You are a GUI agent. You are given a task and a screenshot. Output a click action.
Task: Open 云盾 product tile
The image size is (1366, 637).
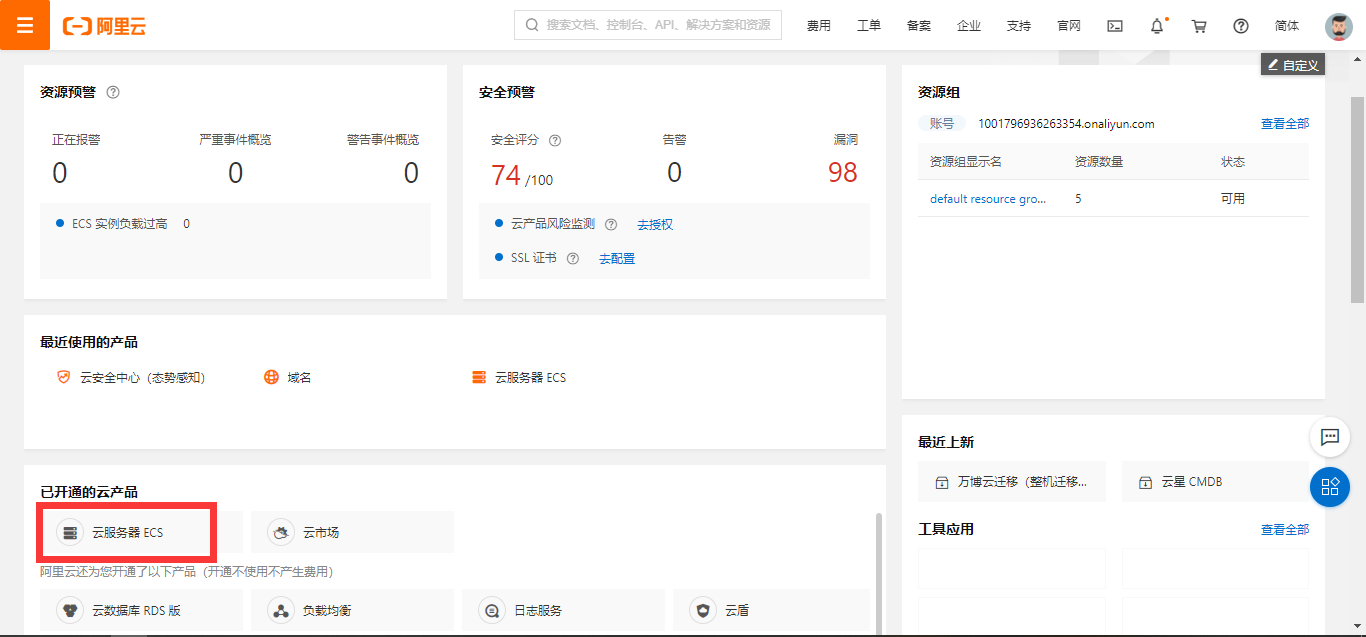coord(771,610)
